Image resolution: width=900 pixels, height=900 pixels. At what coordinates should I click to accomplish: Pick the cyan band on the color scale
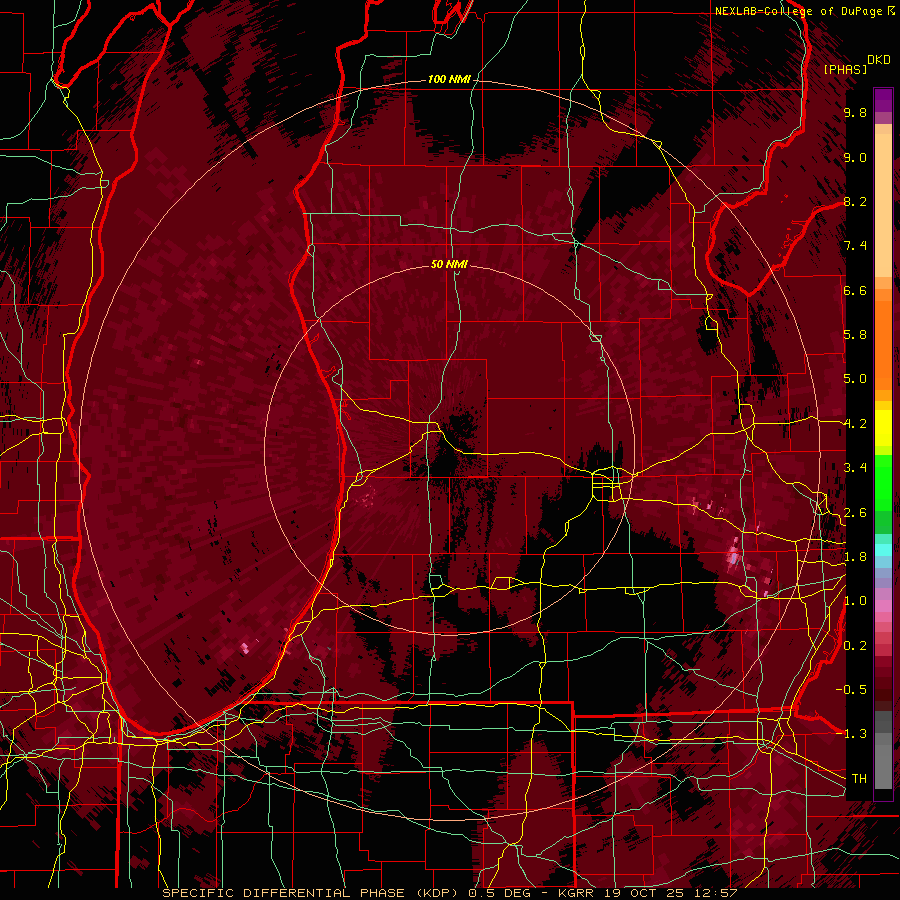883,550
